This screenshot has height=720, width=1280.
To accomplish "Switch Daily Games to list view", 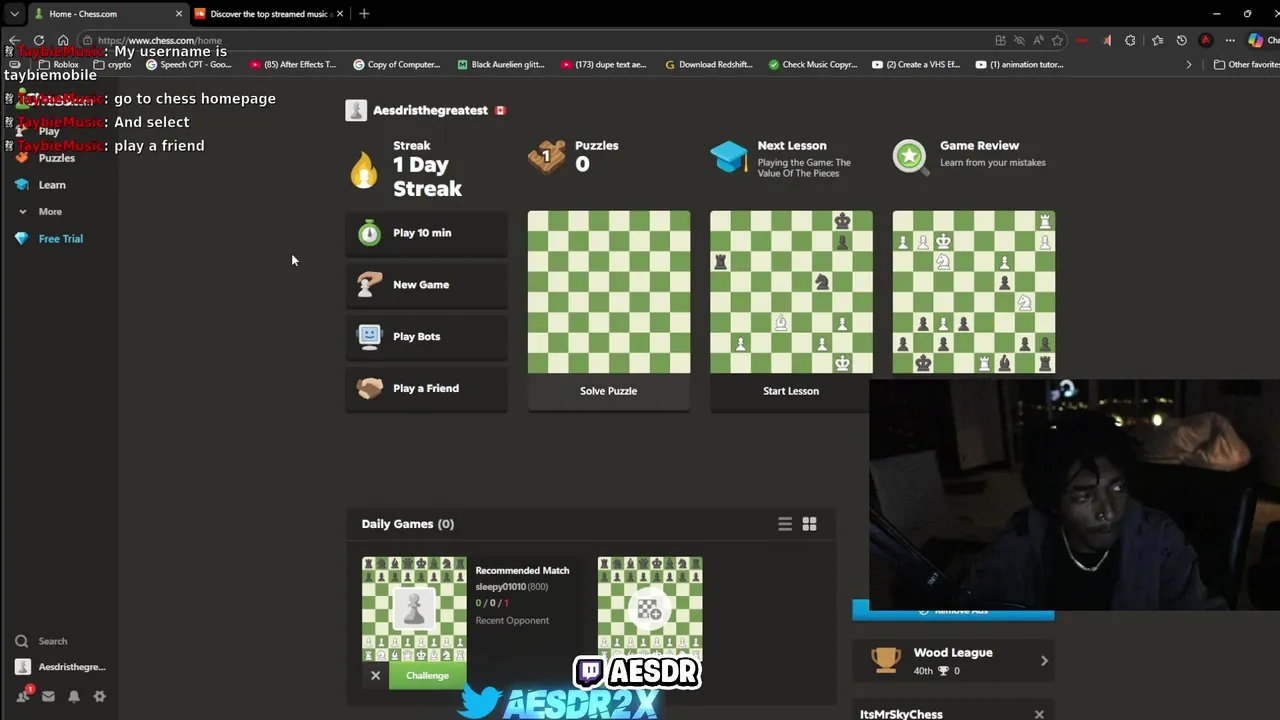I will click(785, 524).
